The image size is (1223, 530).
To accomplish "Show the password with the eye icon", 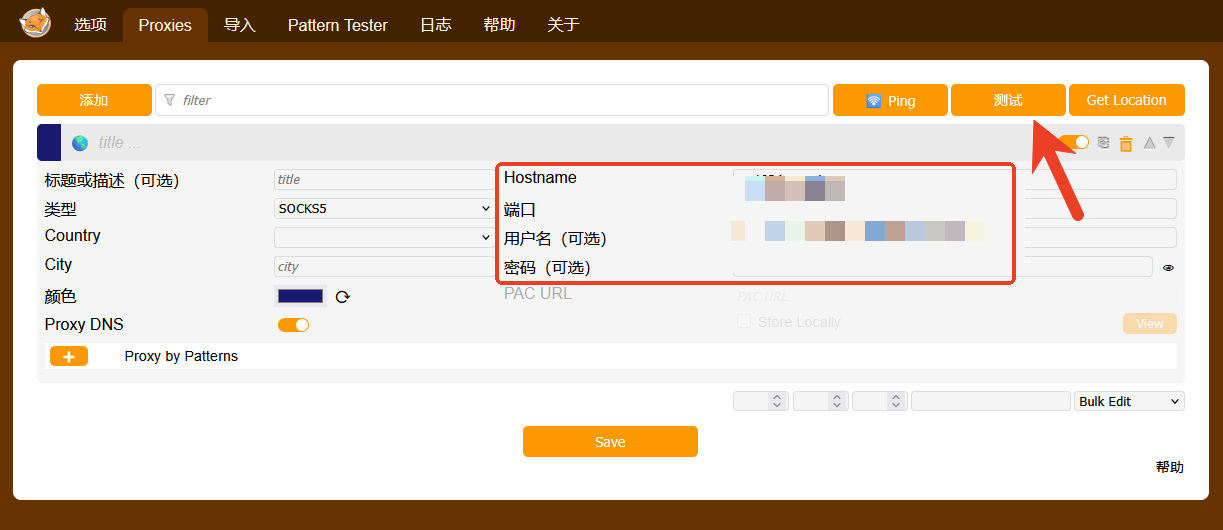I will click(1168, 267).
